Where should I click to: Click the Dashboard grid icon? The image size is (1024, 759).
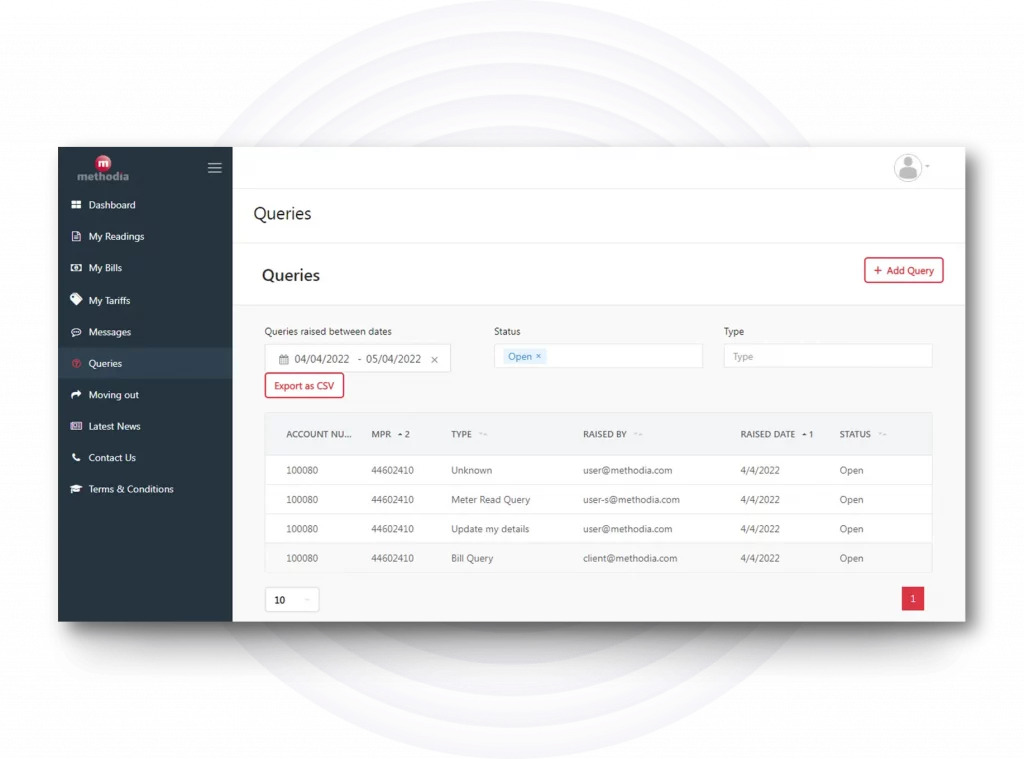point(76,205)
